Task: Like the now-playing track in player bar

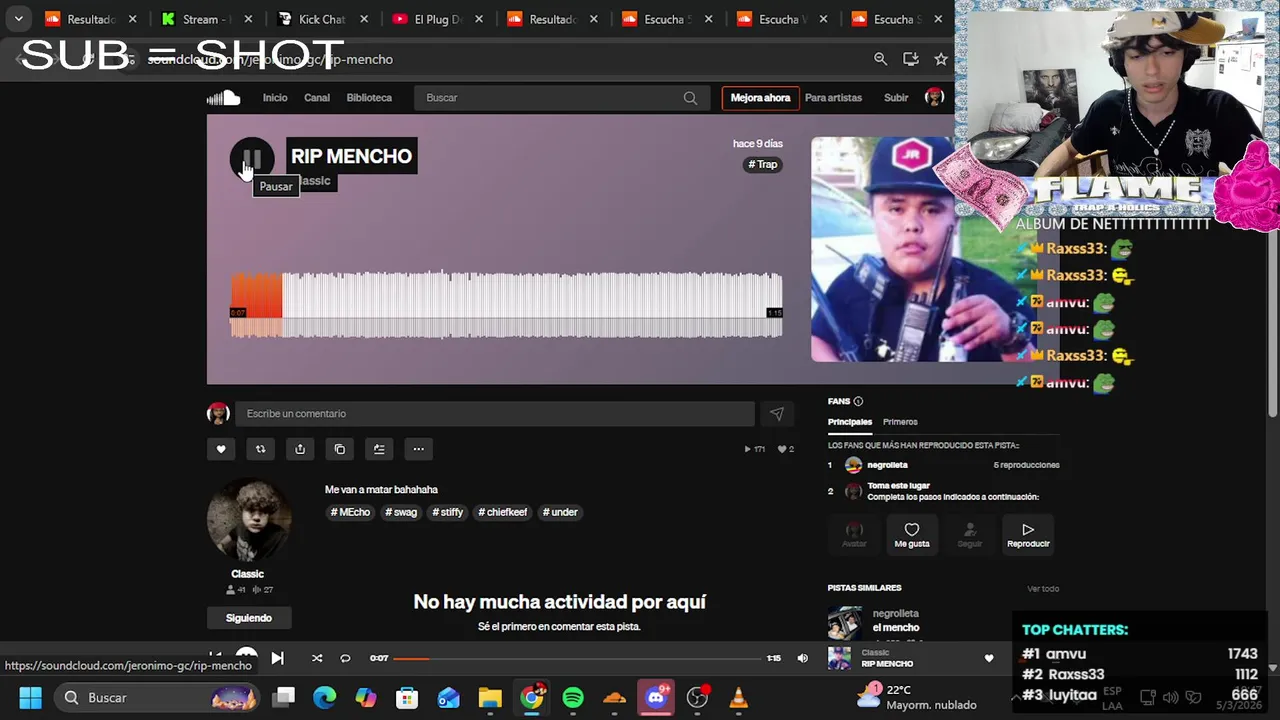Action: (x=989, y=658)
